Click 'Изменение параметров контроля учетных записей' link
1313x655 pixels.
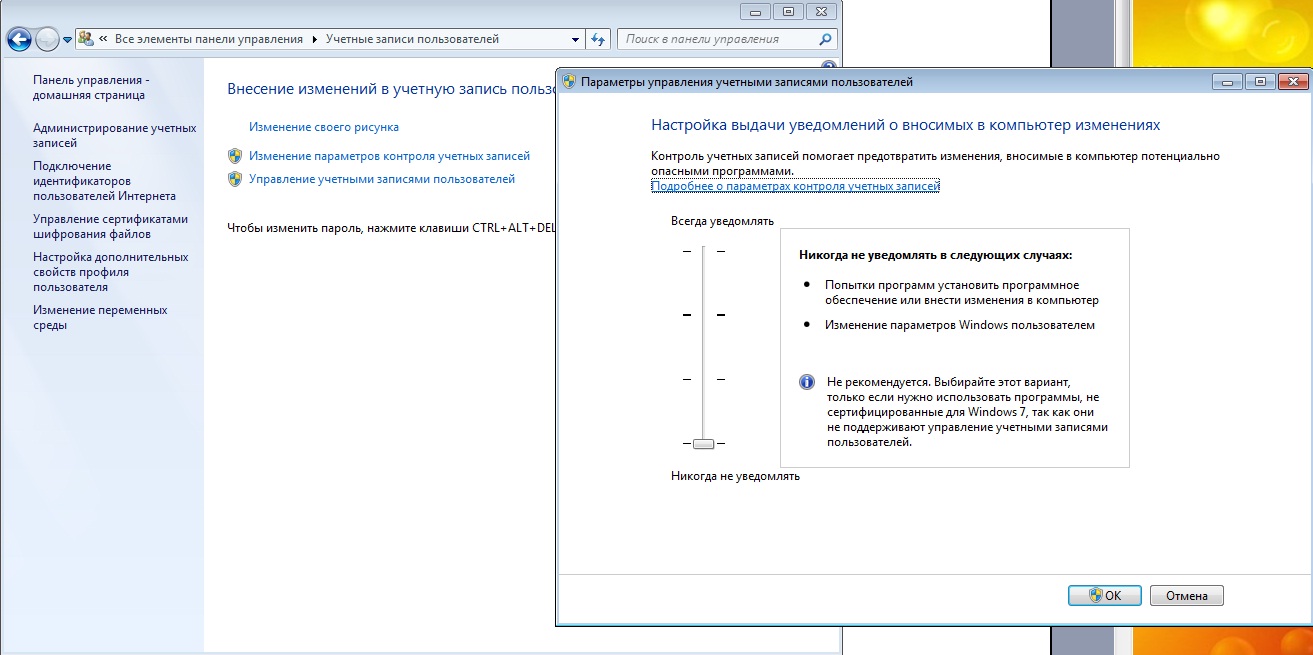pyautogui.click(x=389, y=156)
